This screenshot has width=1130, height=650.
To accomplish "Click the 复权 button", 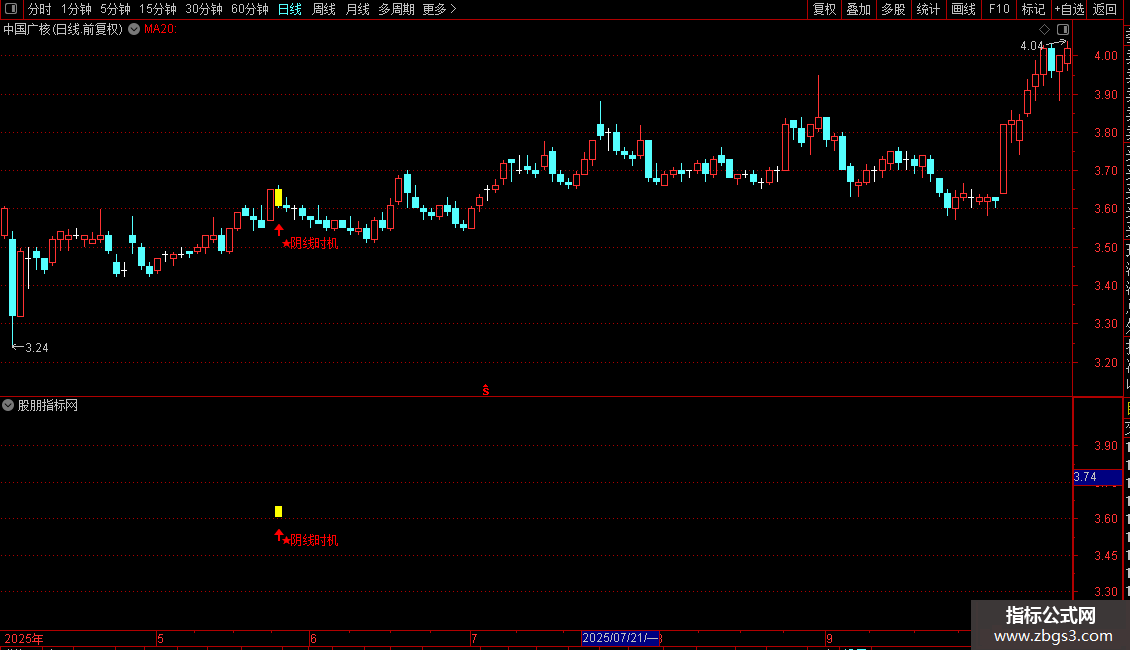I will click(x=824, y=9).
